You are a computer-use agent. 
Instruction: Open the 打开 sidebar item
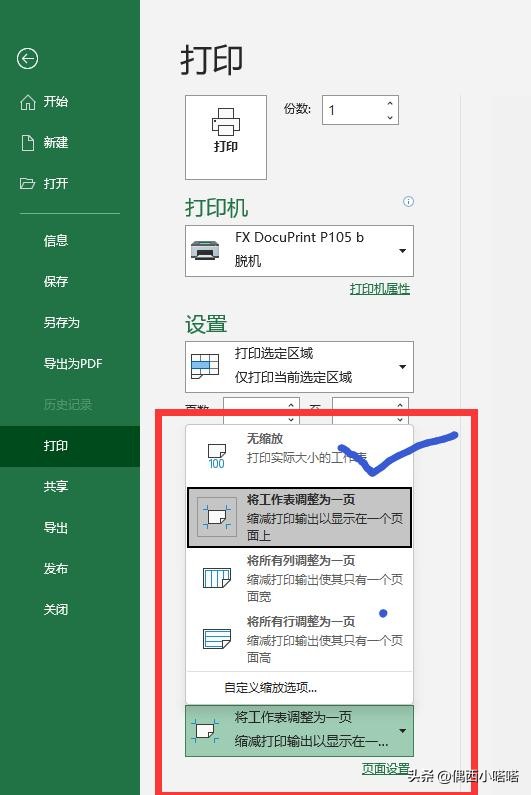pos(70,184)
